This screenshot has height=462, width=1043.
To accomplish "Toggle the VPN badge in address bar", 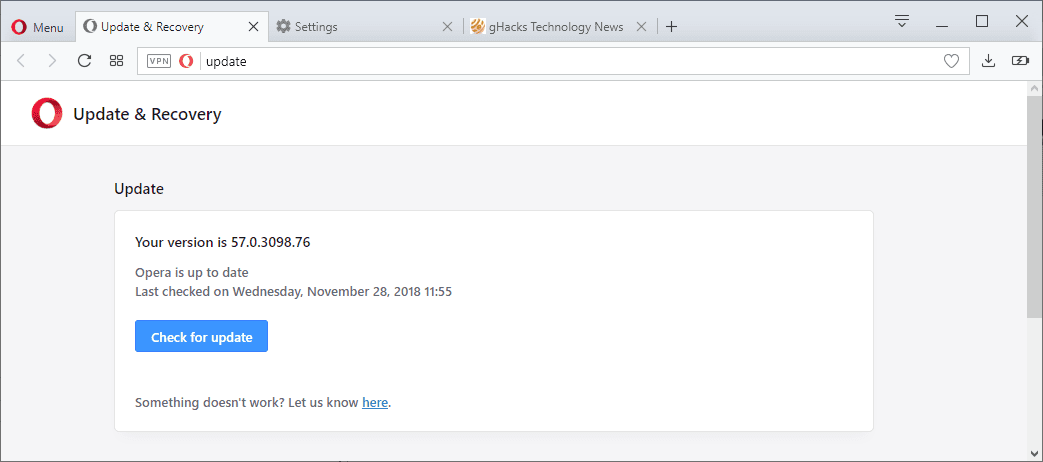I will click(159, 61).
